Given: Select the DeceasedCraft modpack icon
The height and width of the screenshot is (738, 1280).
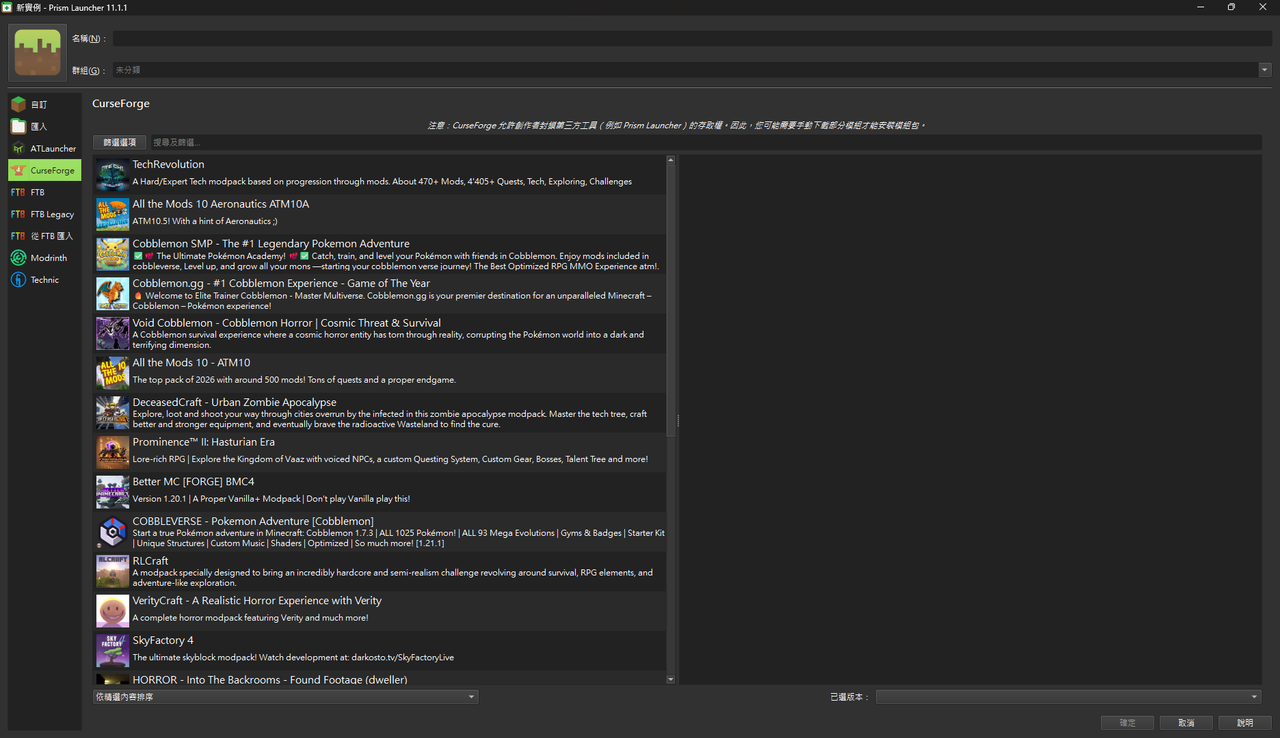Looking at the screenshot, I should (x=112, y=413).
